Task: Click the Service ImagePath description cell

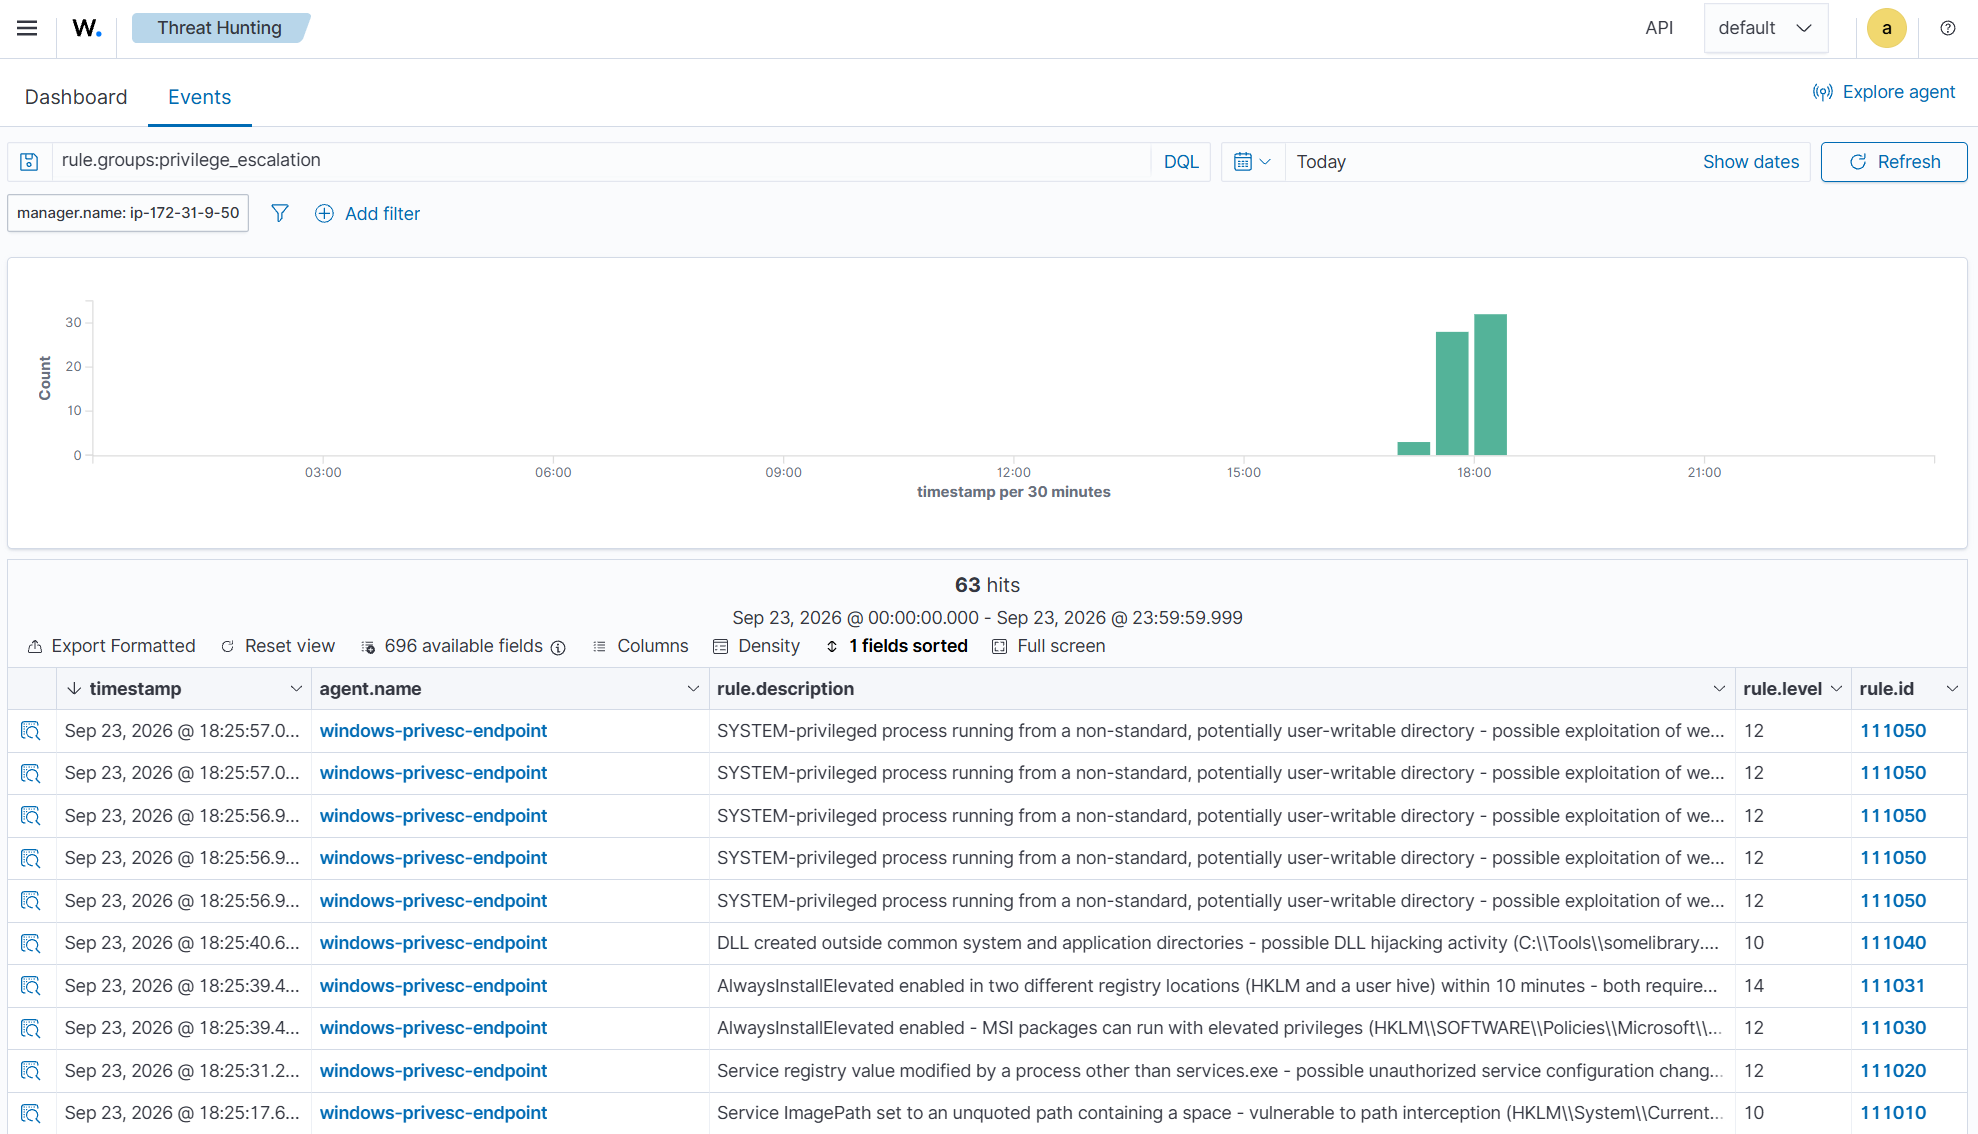Action: (x=1220, y=1113)
